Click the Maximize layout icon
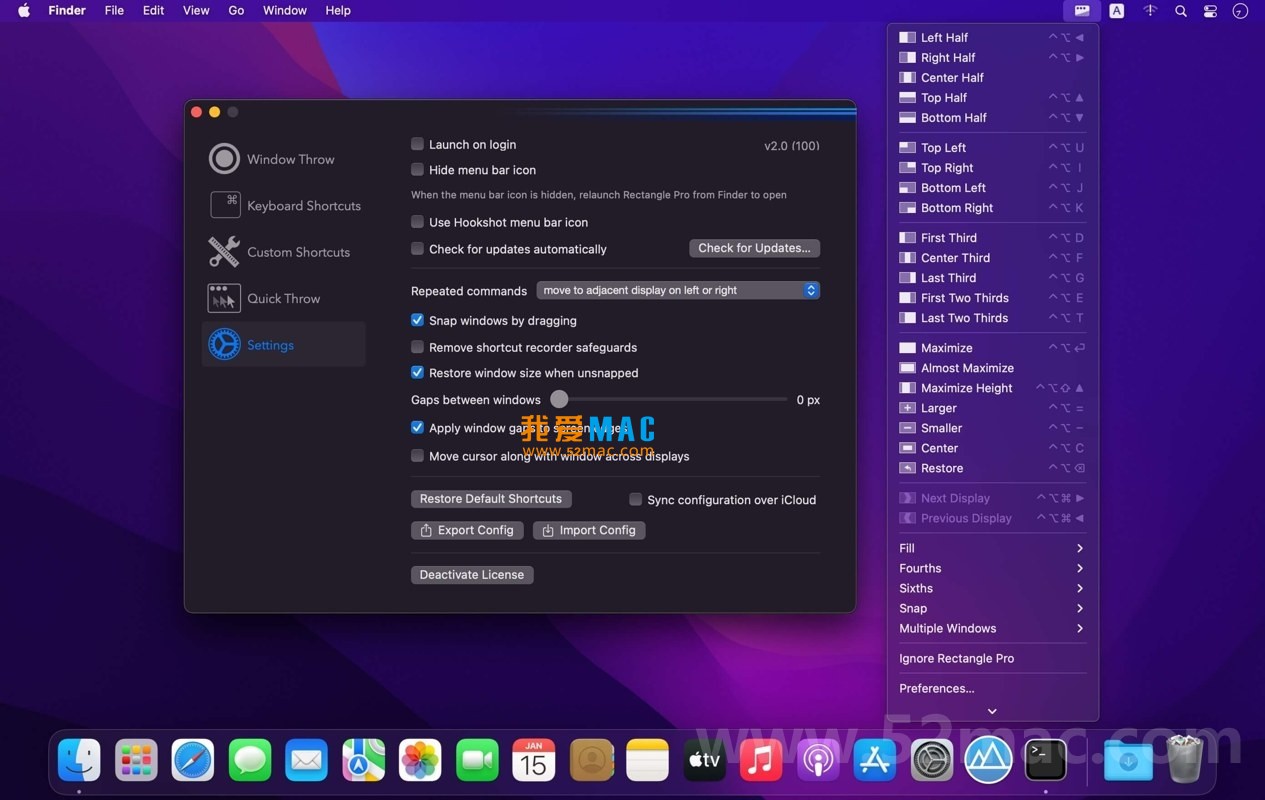 coord(907,348)
